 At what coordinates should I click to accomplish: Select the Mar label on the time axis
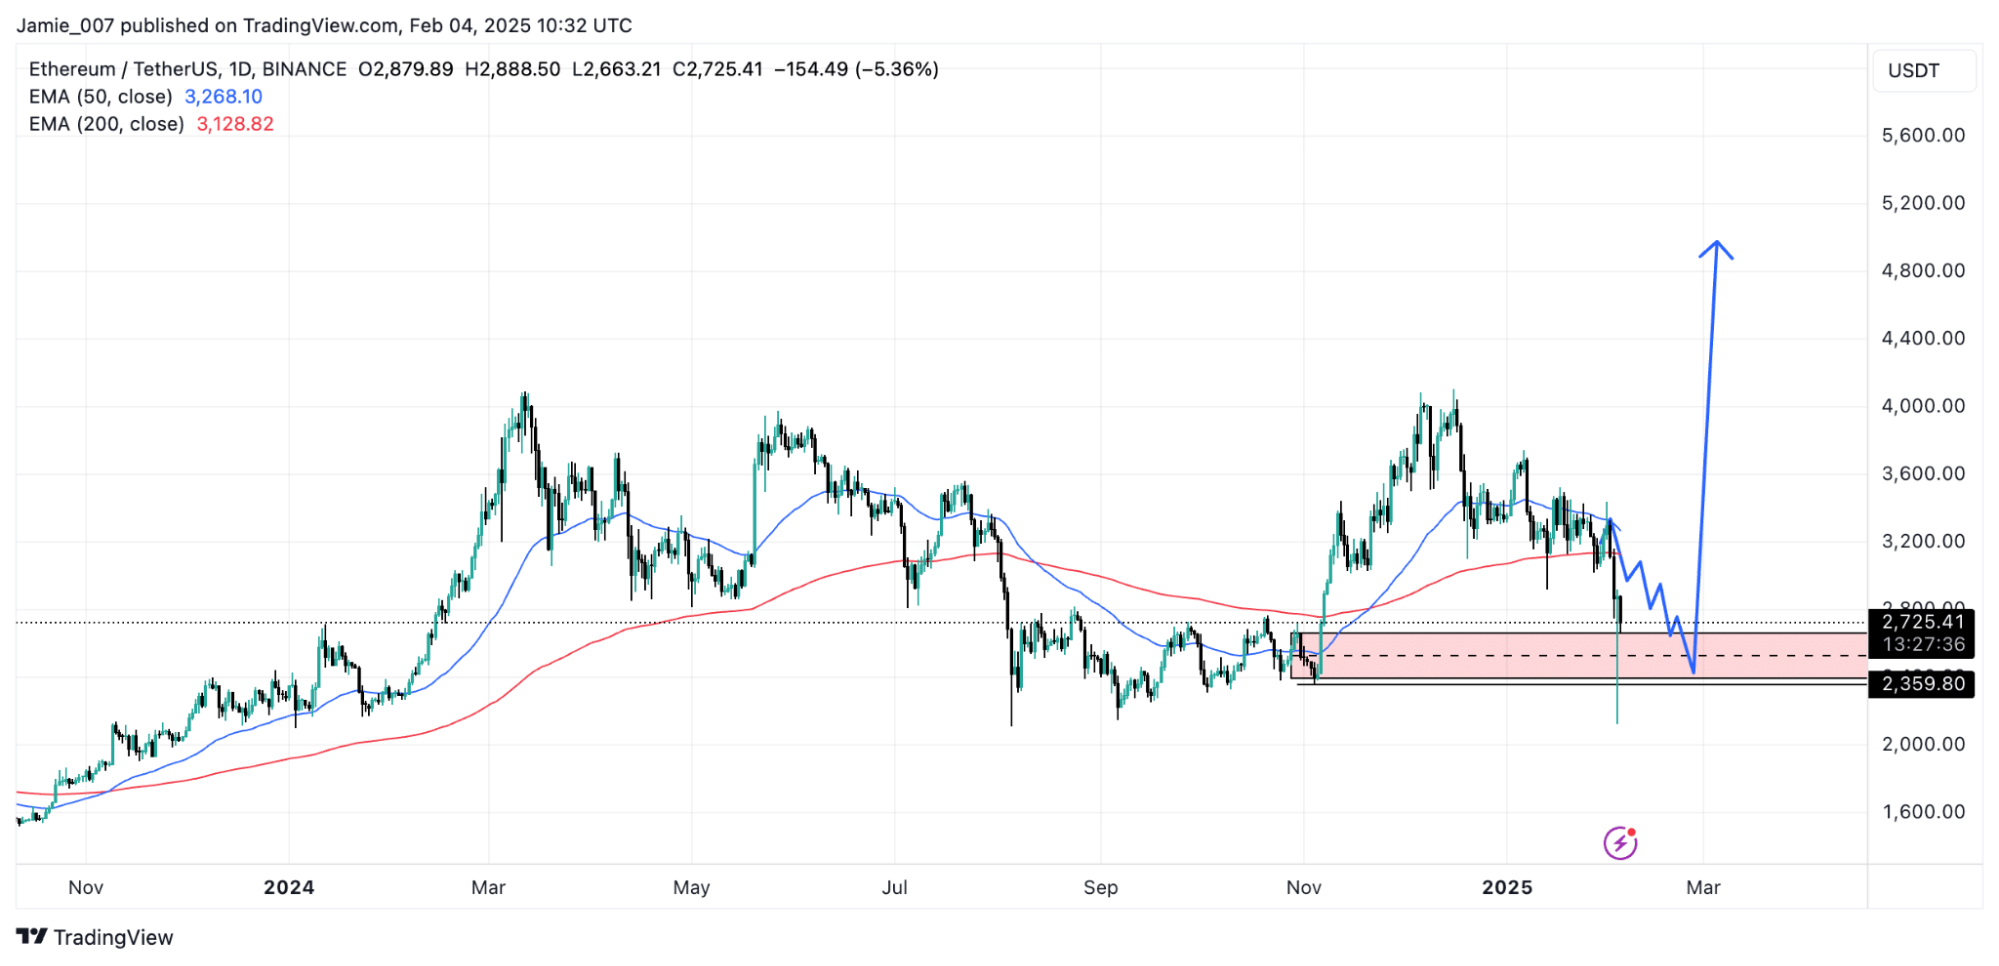point(1703,887)
